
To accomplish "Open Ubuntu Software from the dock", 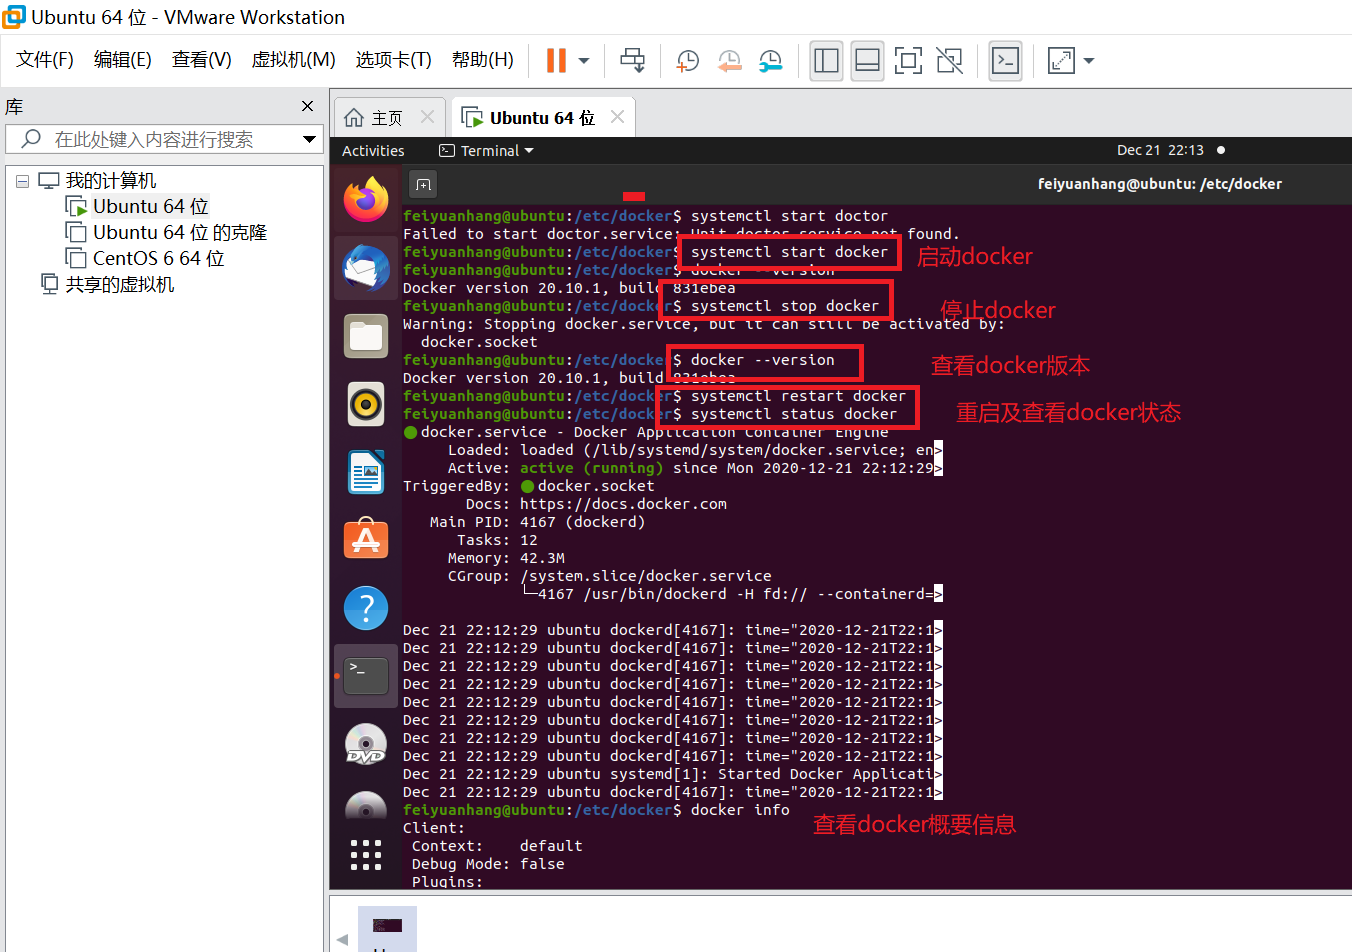I will click(366, 540).
